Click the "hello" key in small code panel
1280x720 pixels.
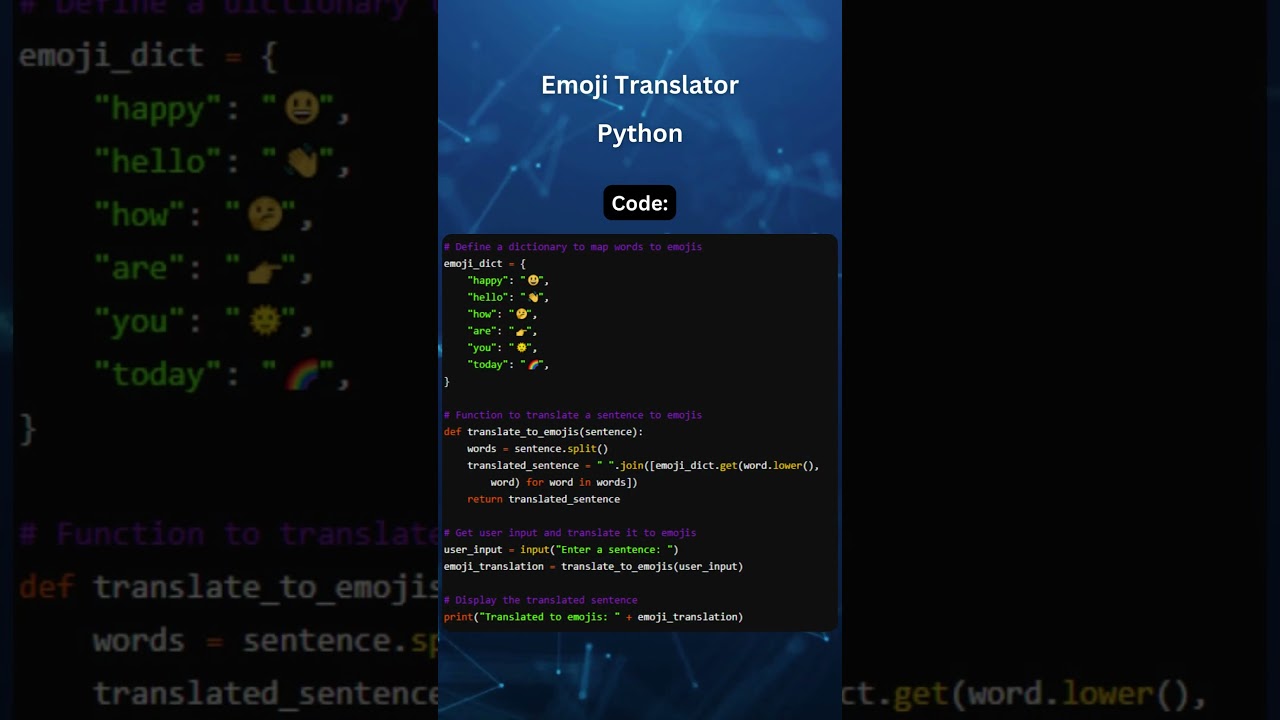click(x=486, y=298)
